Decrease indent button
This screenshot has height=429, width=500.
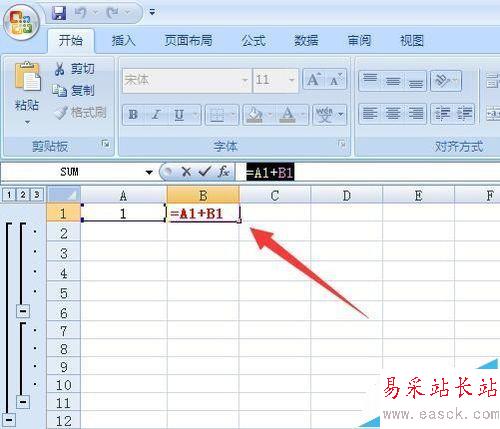point(442,113)
